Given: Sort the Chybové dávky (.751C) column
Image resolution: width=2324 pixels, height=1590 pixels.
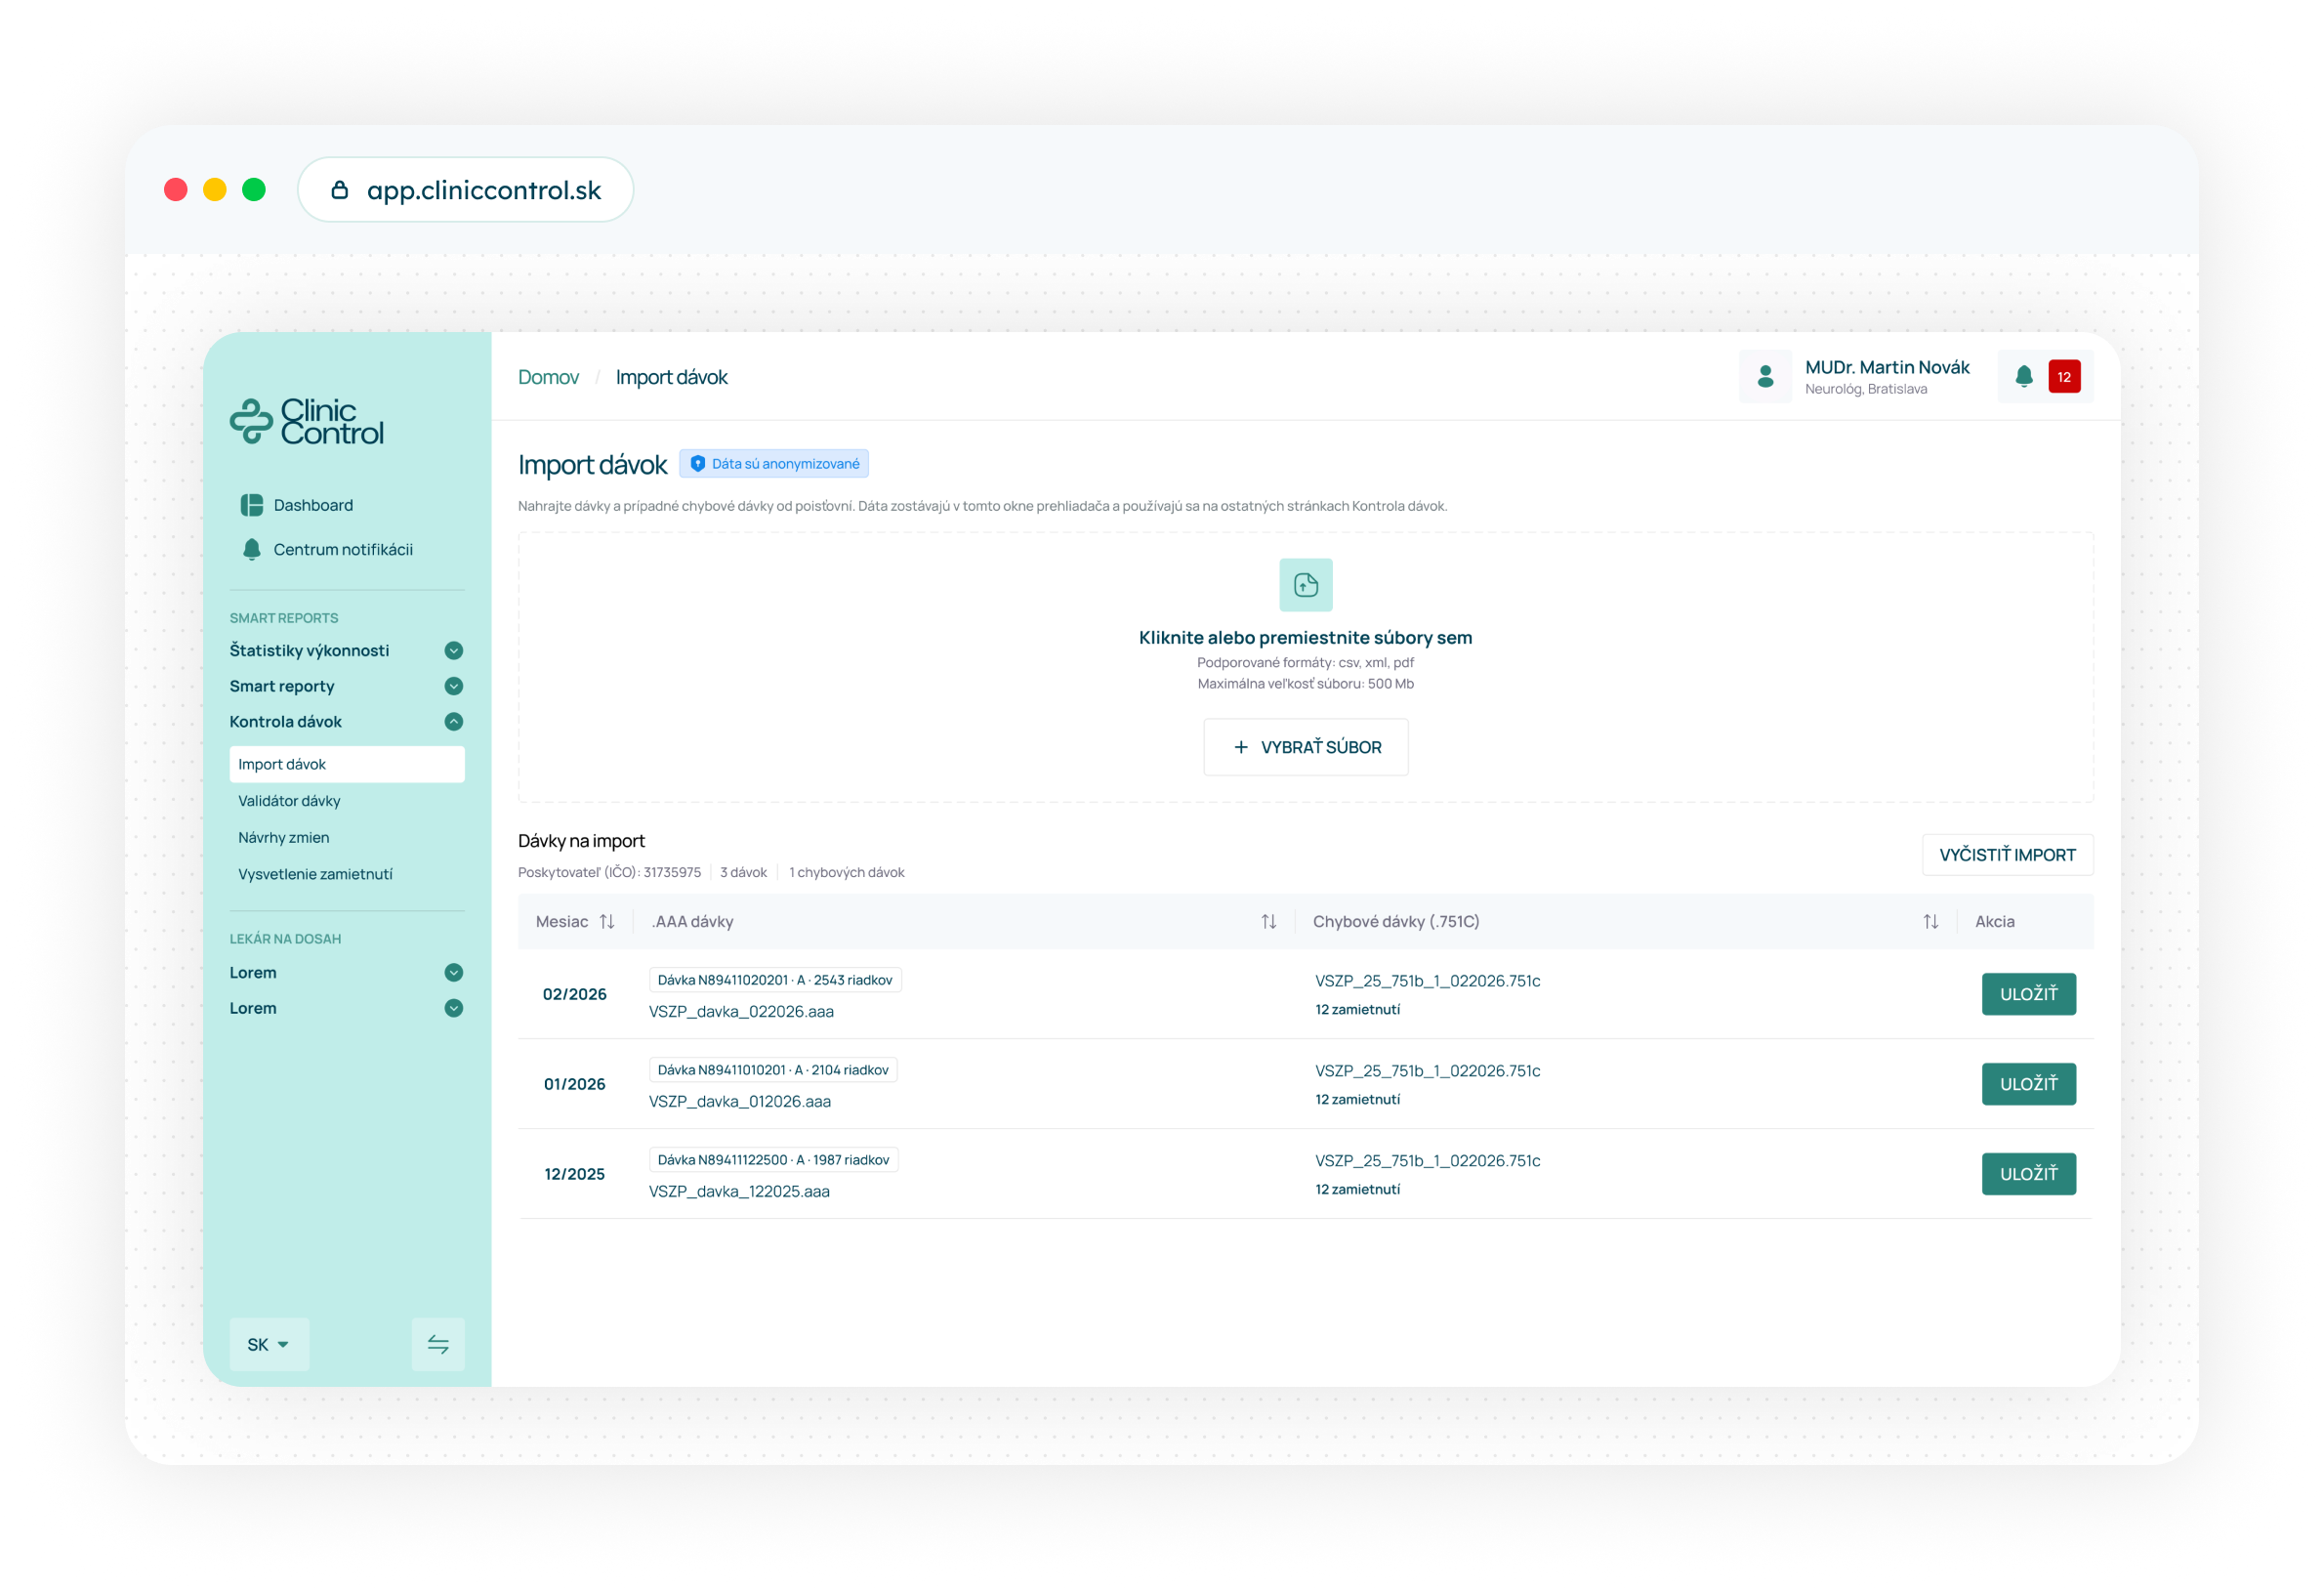Looking at the screenshot, I should 1930,922.
